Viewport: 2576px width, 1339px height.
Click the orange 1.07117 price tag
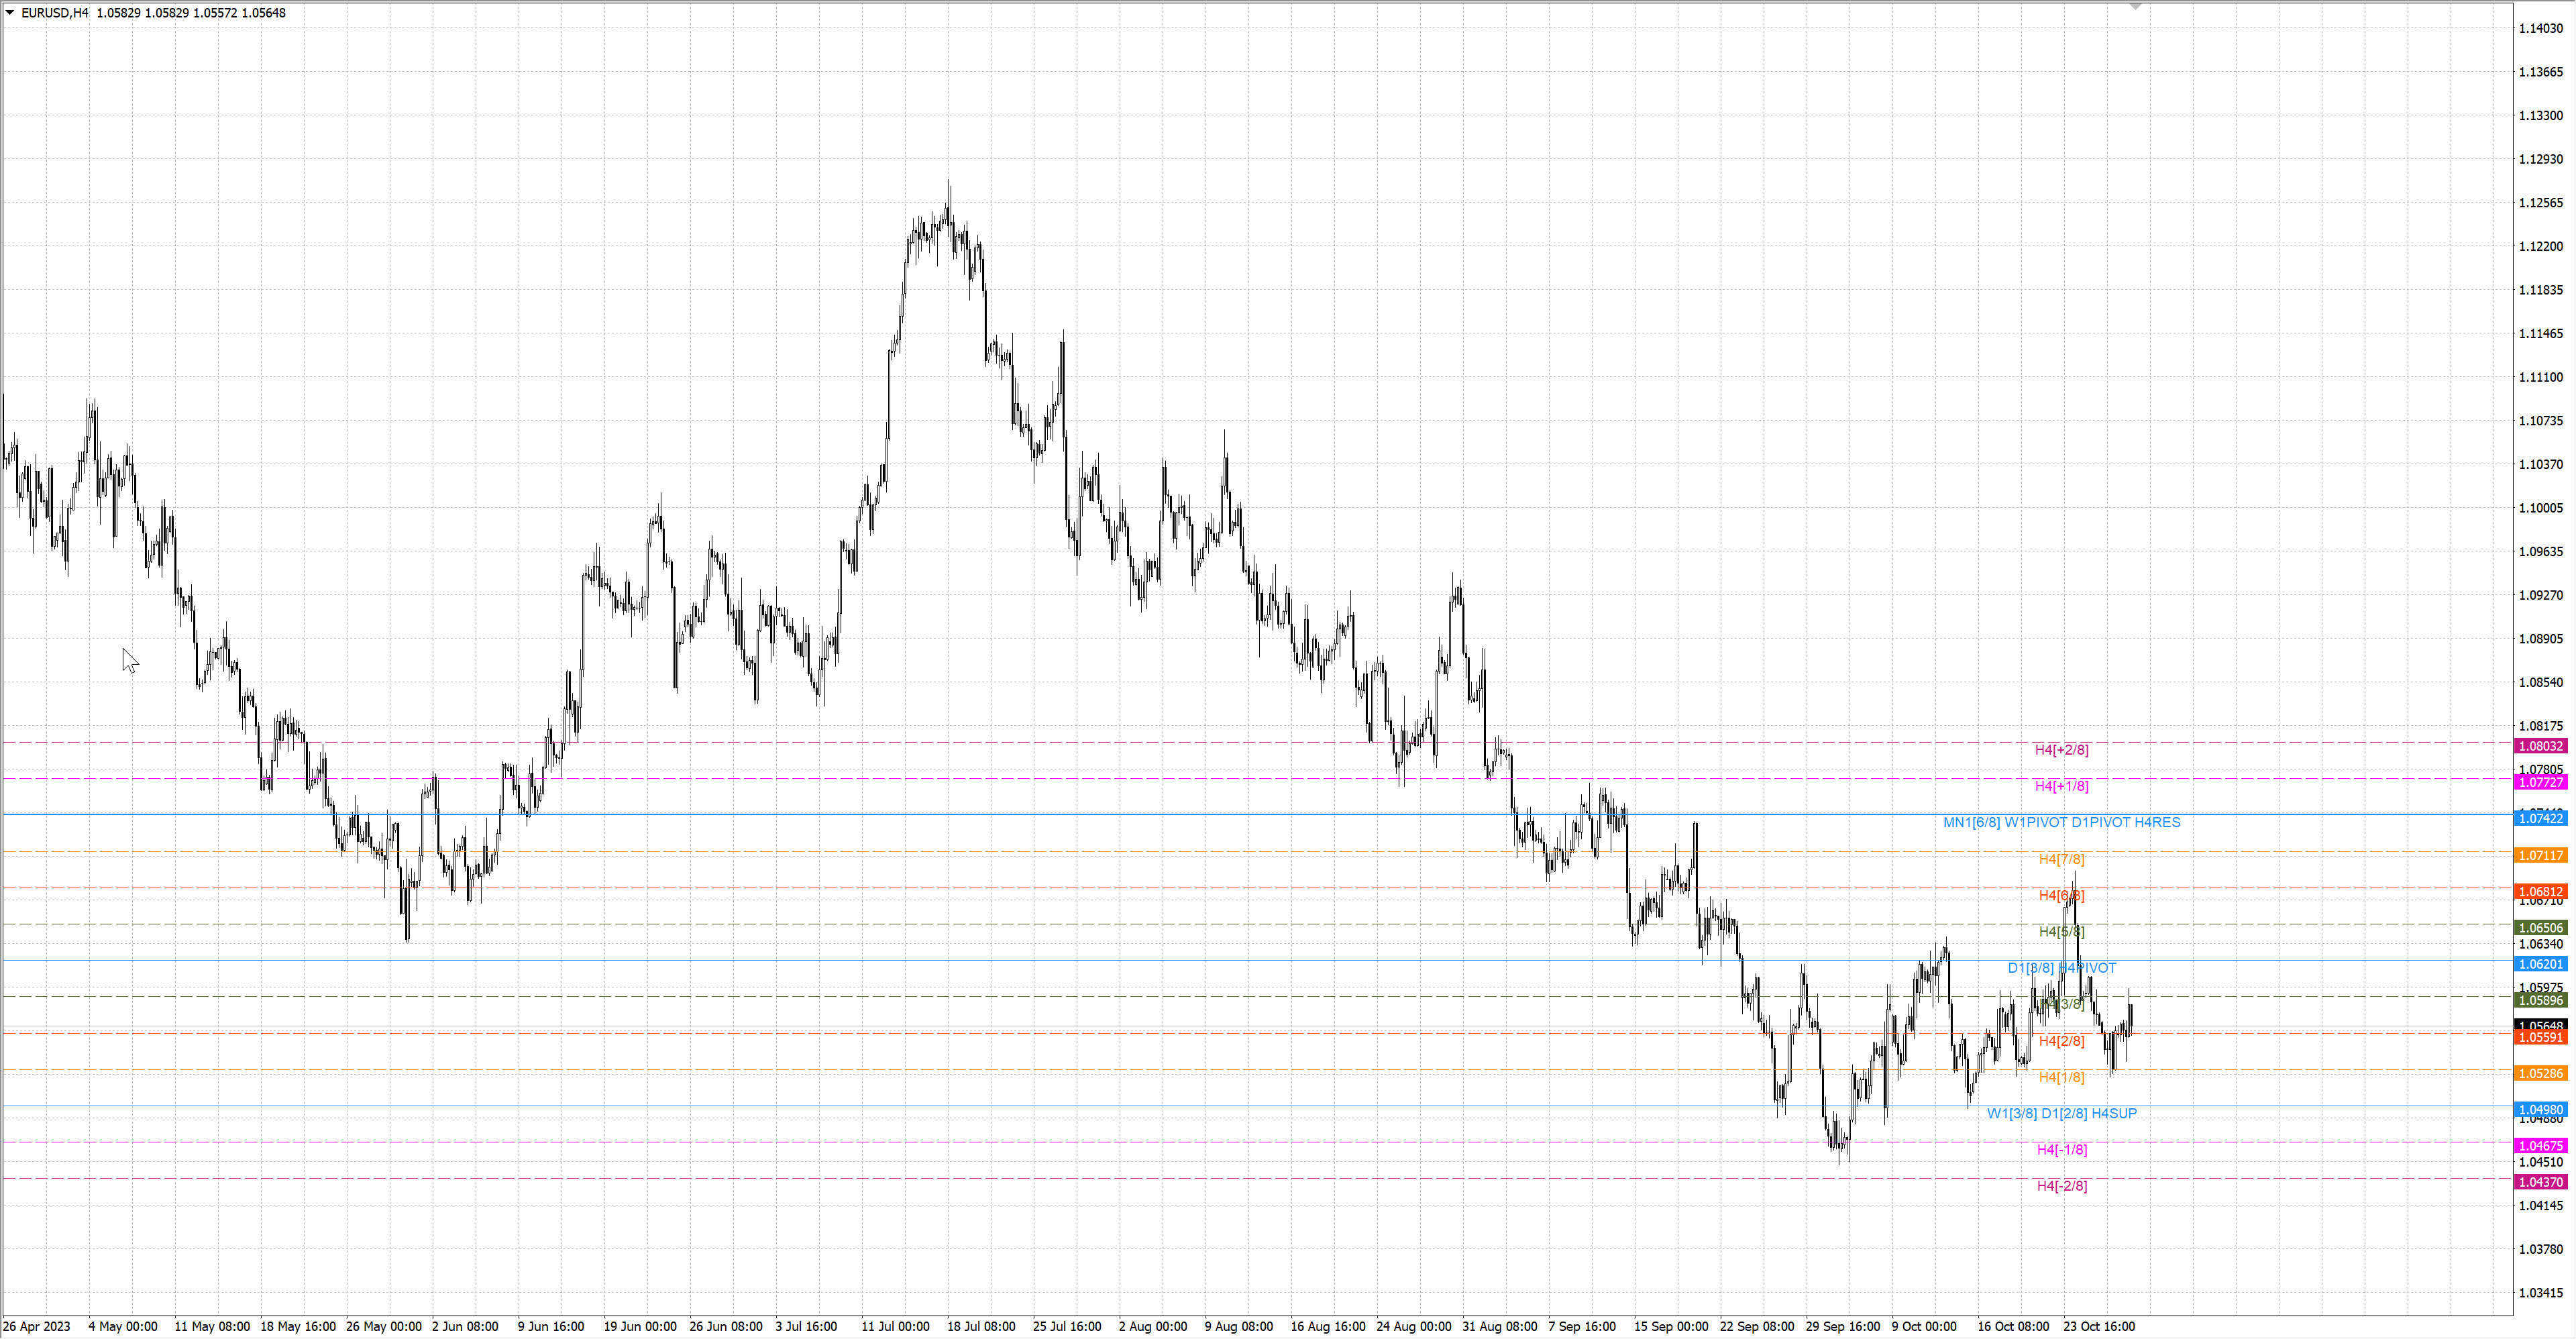pyautogui.click(x=2540, y=856)
